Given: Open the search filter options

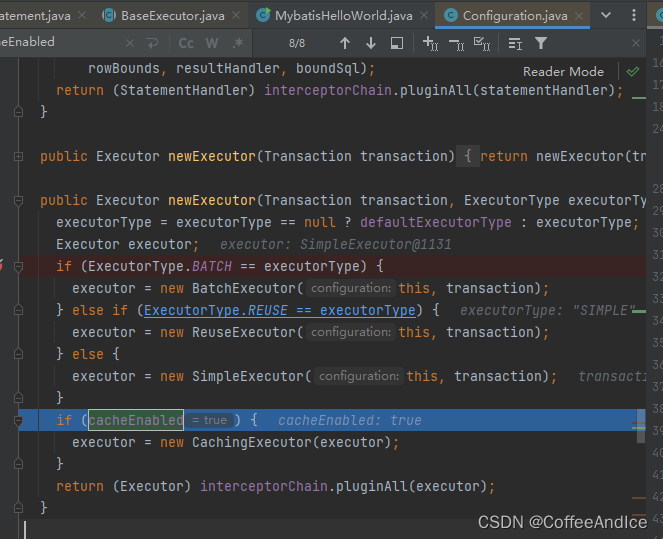Looking at the screenshot, I should [x=541, y=43].
